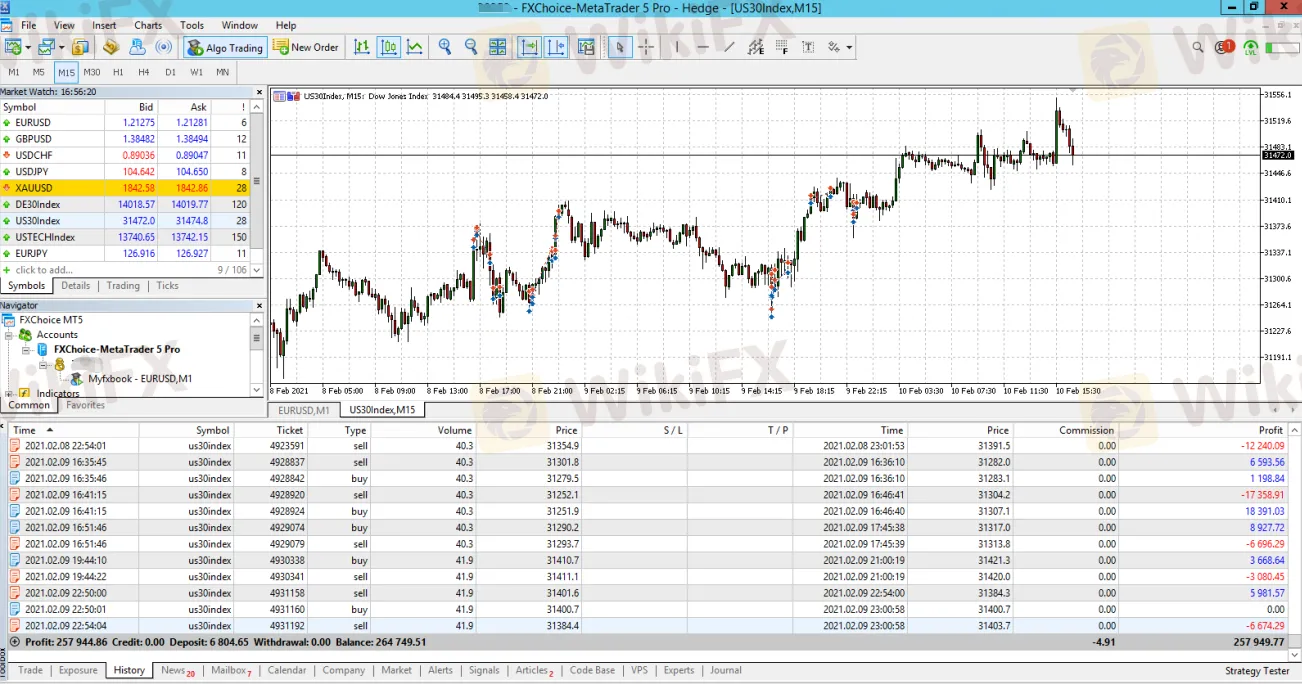This screenshot has height=684, width=1302.
Task: Close the Navigator panel
Action: point(257,306)
